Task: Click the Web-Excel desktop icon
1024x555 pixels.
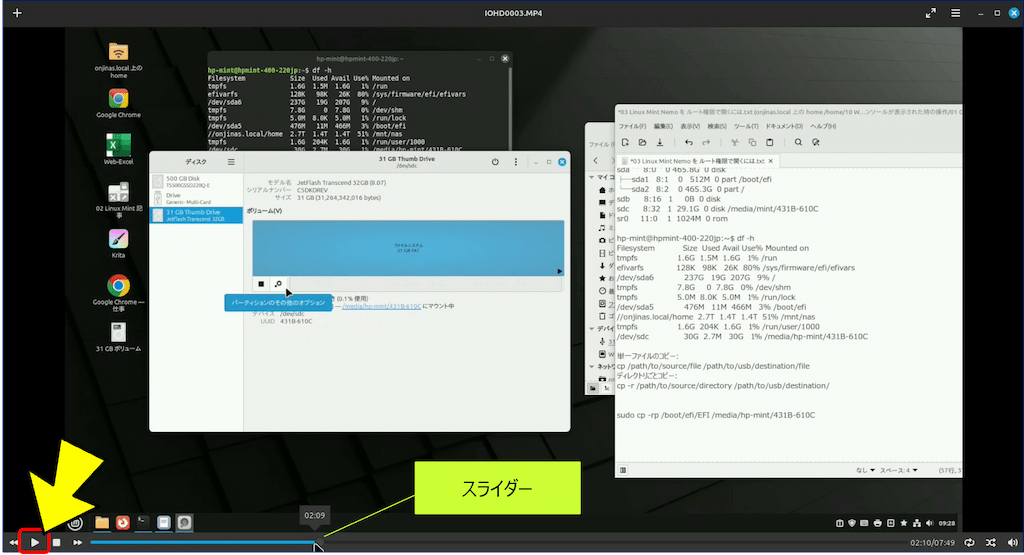Action: click(x=118, y=148)
